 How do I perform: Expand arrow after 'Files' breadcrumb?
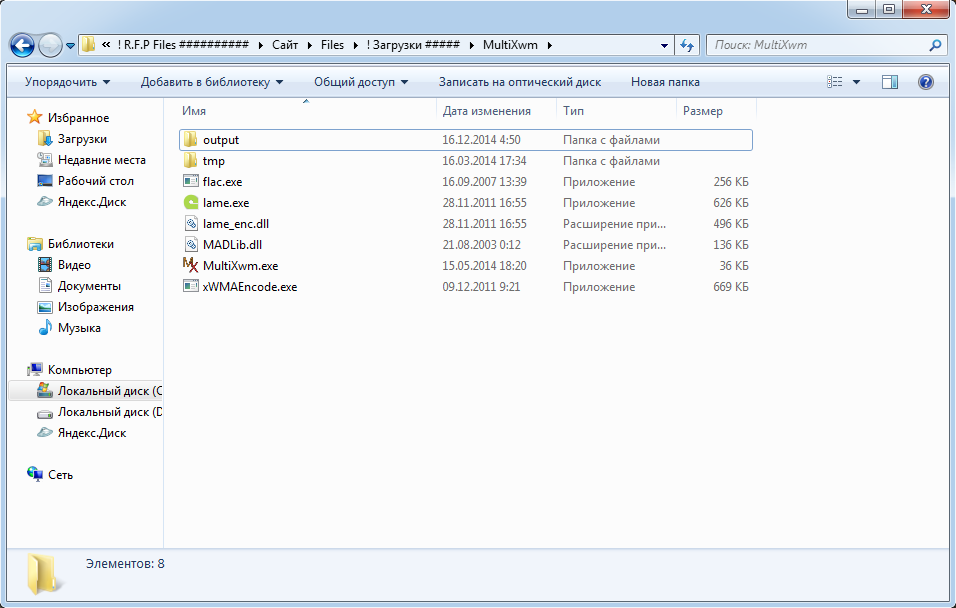355,45
